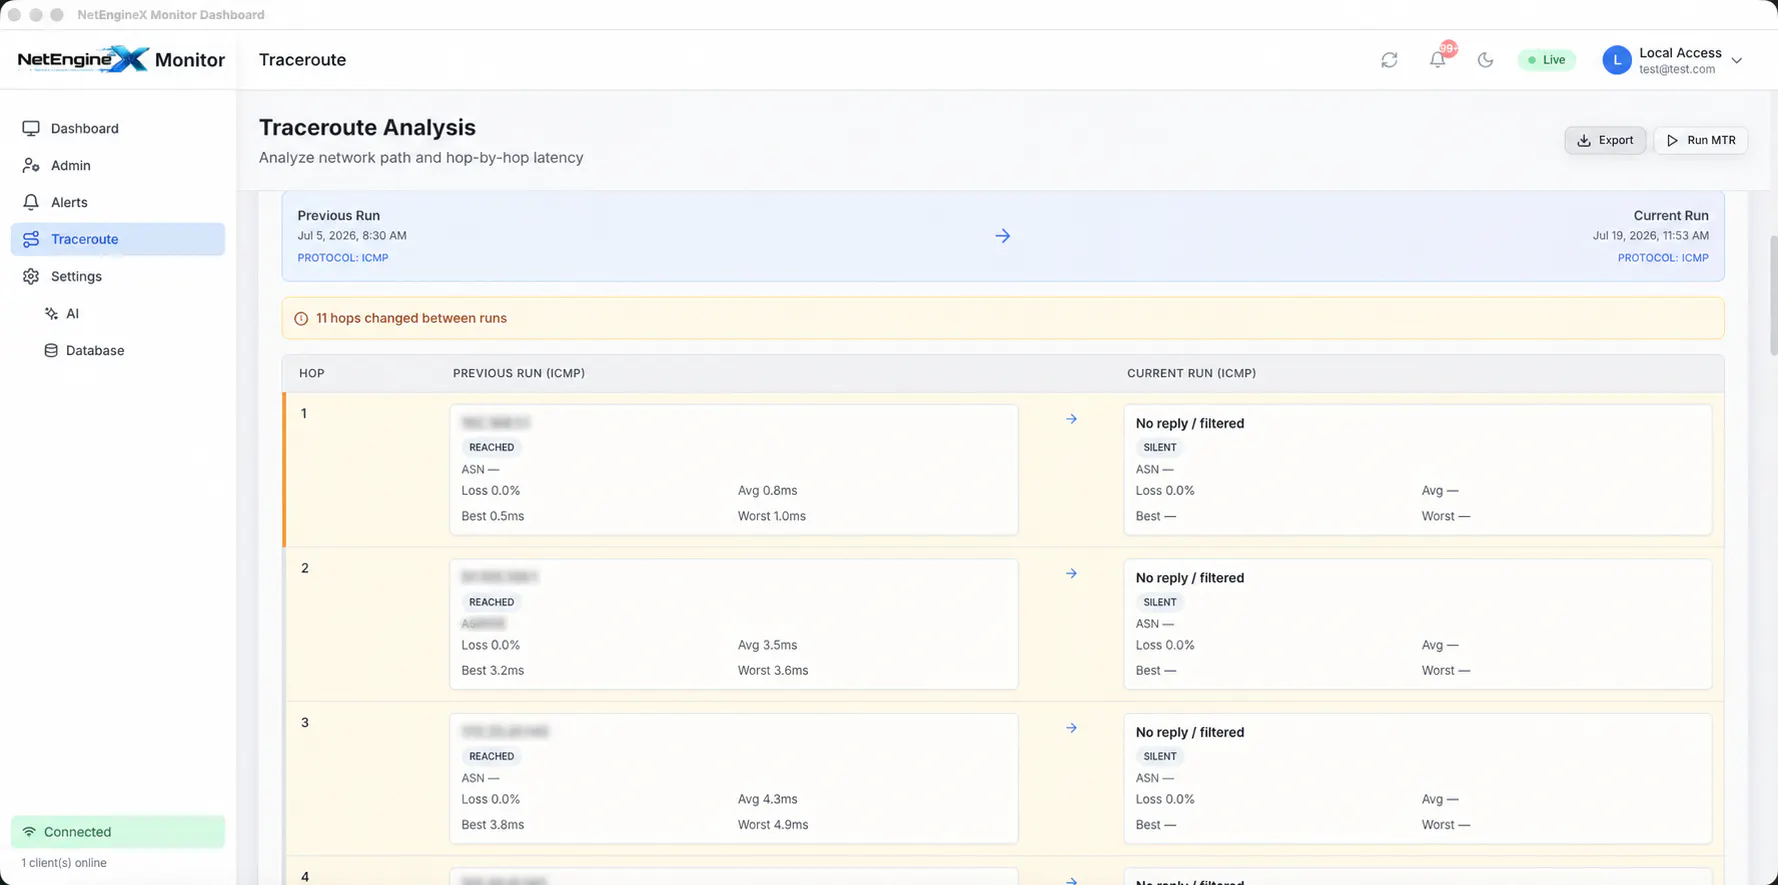Click the HOP column header
This screenshot has width=1778, height=885.
[312, 373]
